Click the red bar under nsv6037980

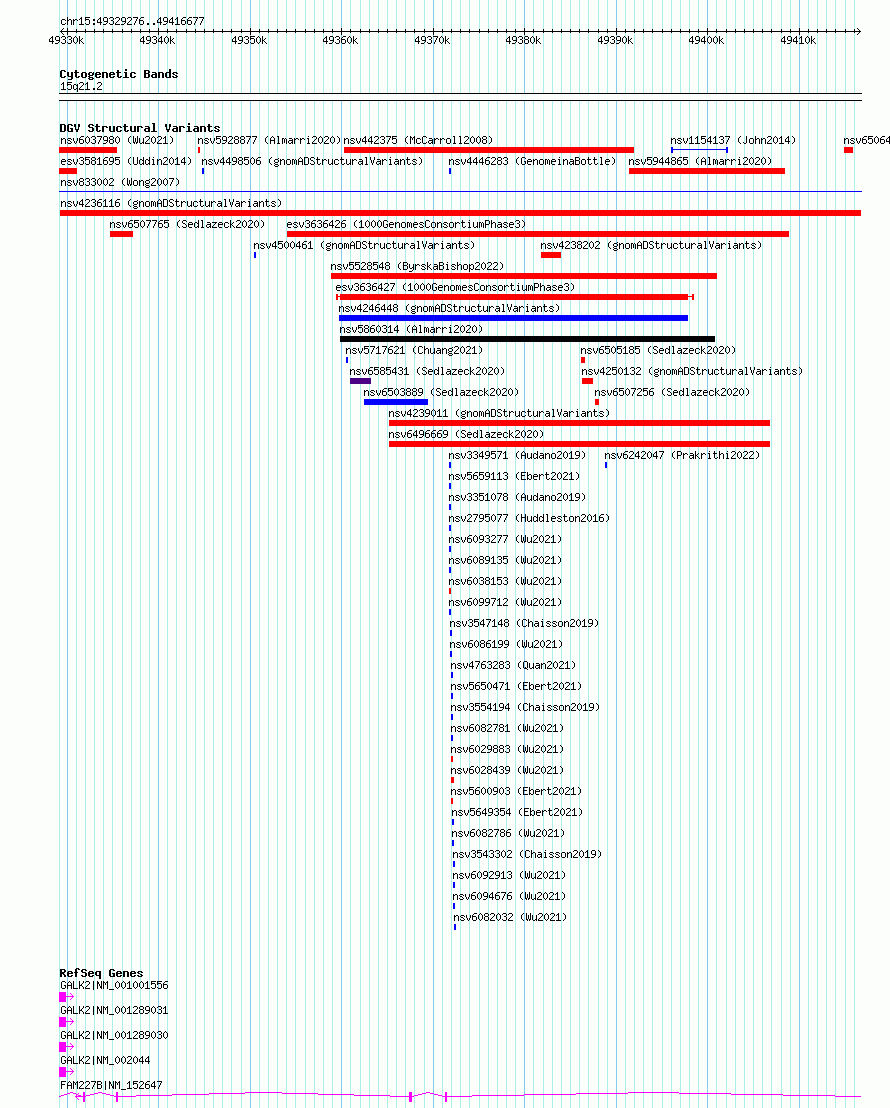[88, 150]
